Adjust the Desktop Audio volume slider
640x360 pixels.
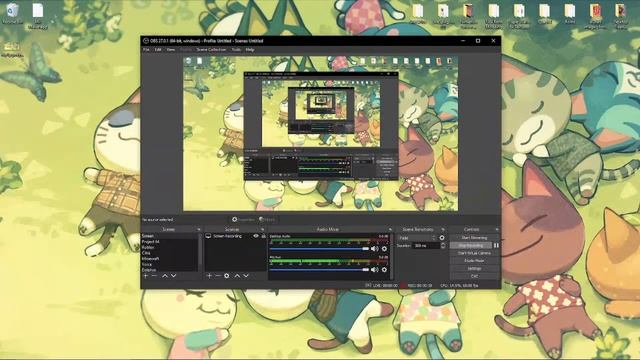(x=320, y=249)
